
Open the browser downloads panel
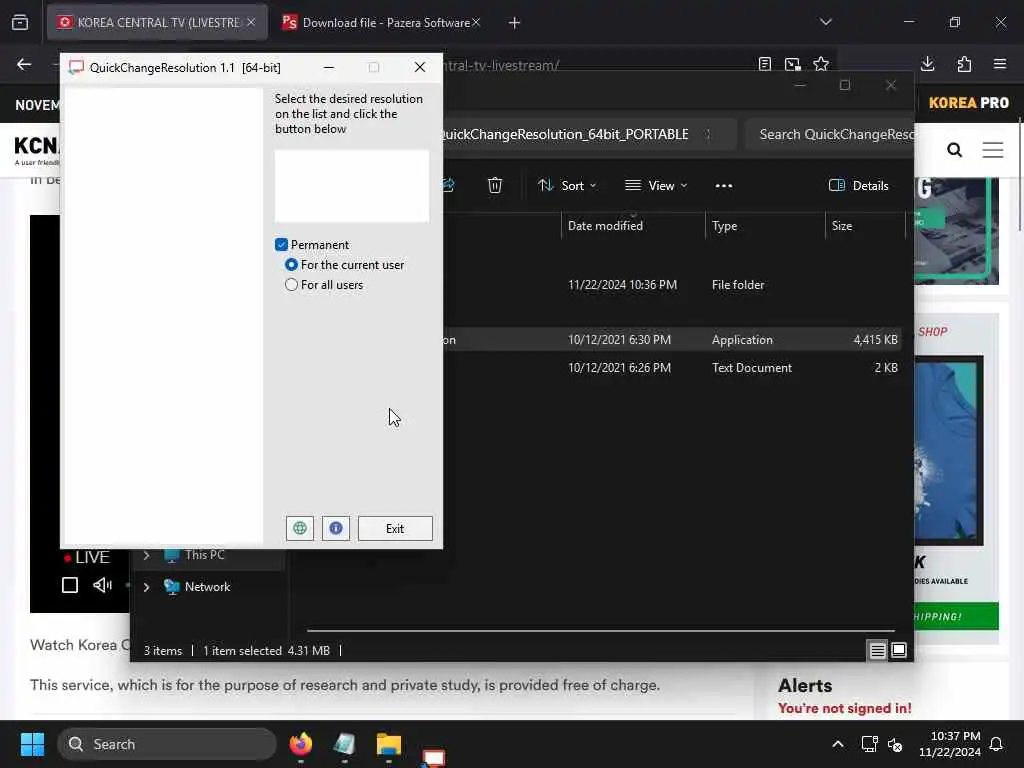pyautogui.click(x=927, y=64)
